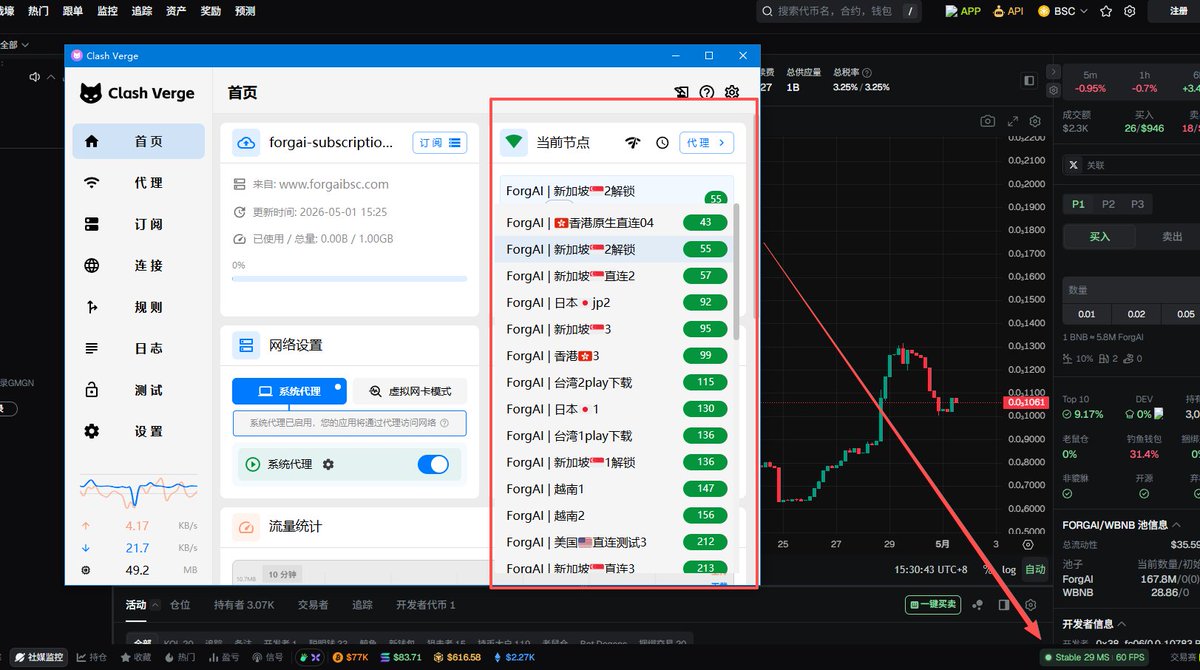Toggle log scale on GMGN chart

tap(1008, 569)
